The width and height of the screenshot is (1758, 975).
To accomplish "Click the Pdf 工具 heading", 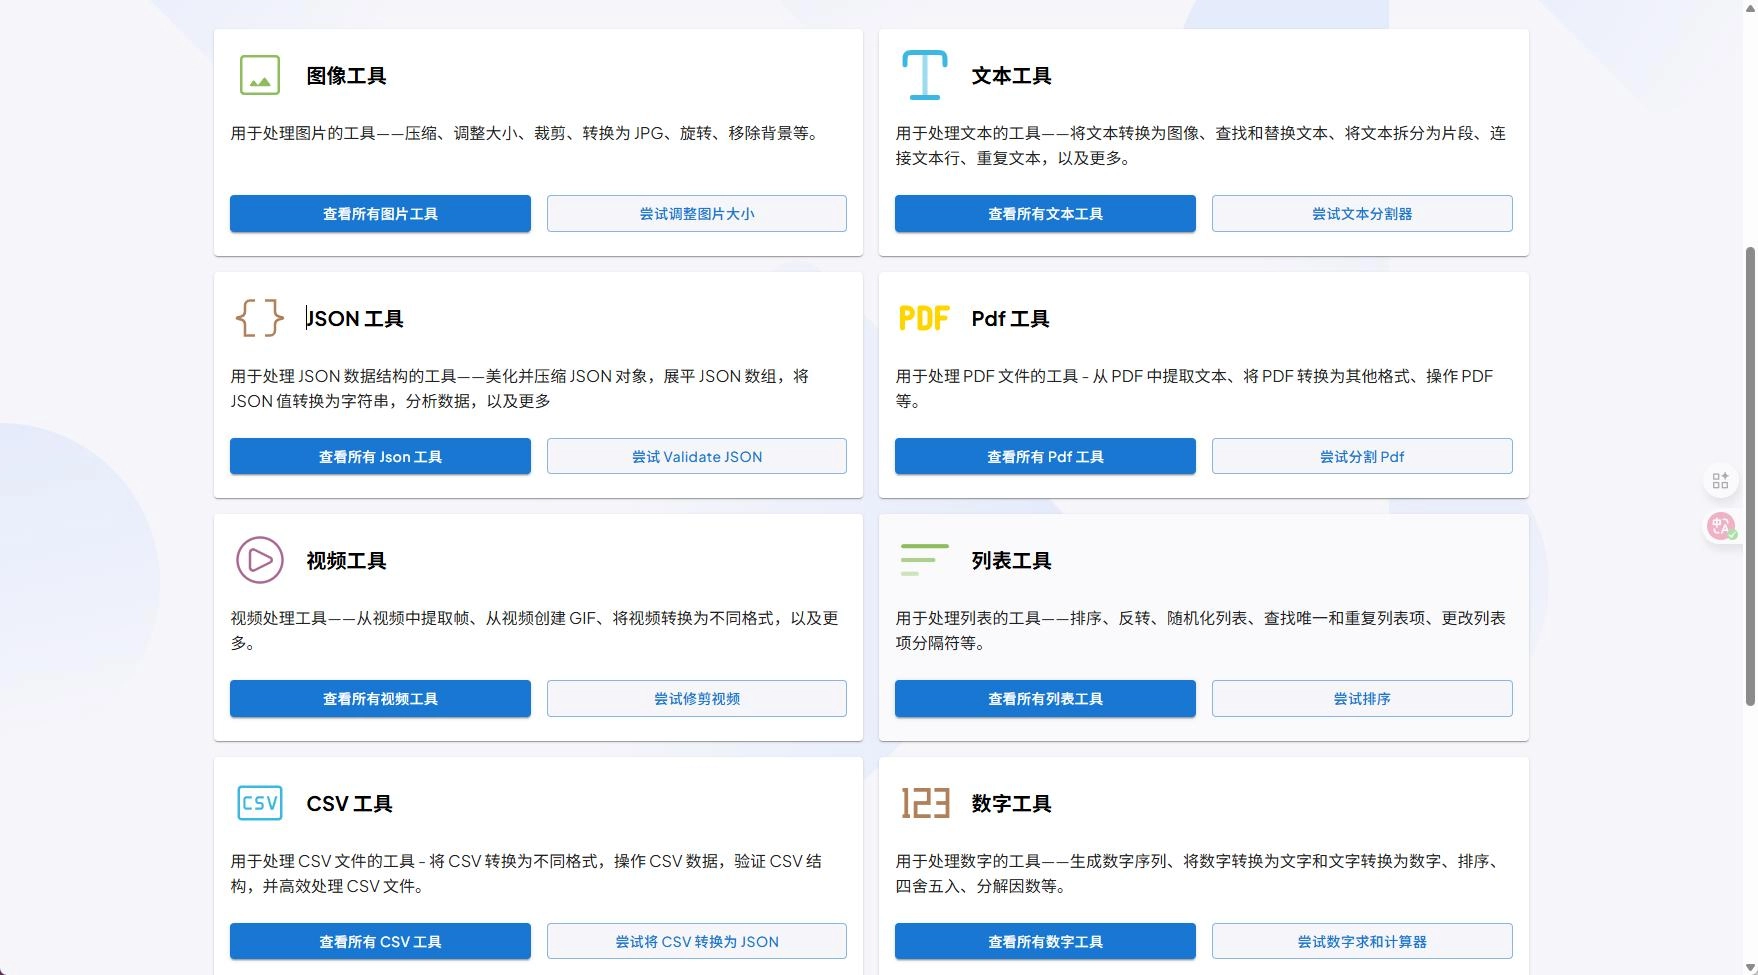I will (x=1010, y=319).
